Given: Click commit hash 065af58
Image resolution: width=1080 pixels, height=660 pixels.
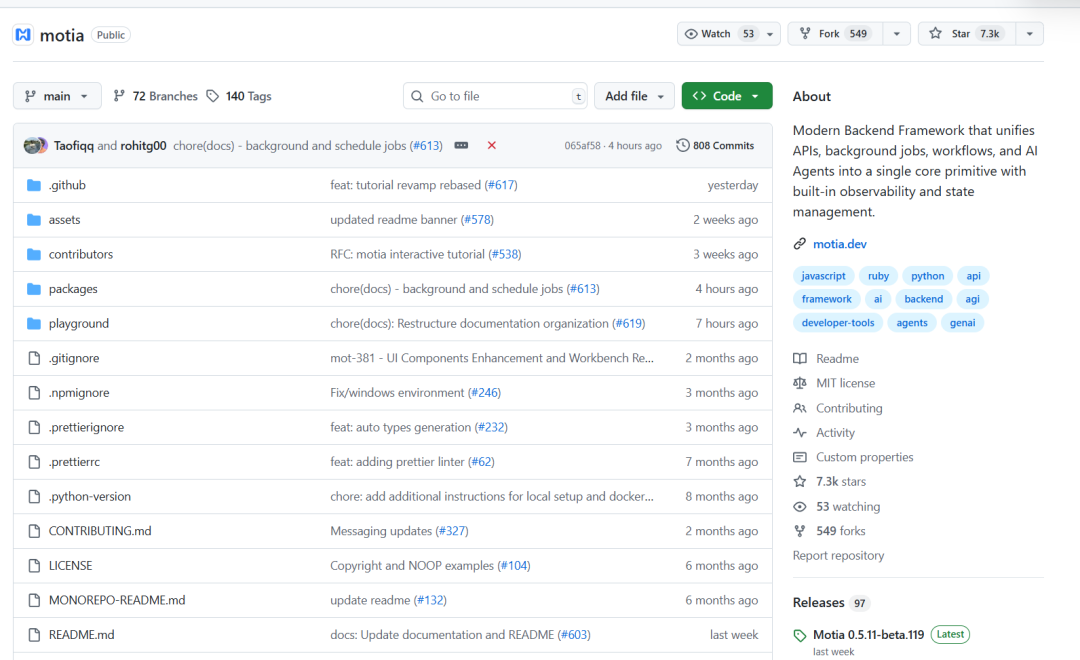Looking at the screenshot, I should coord(582,145).
